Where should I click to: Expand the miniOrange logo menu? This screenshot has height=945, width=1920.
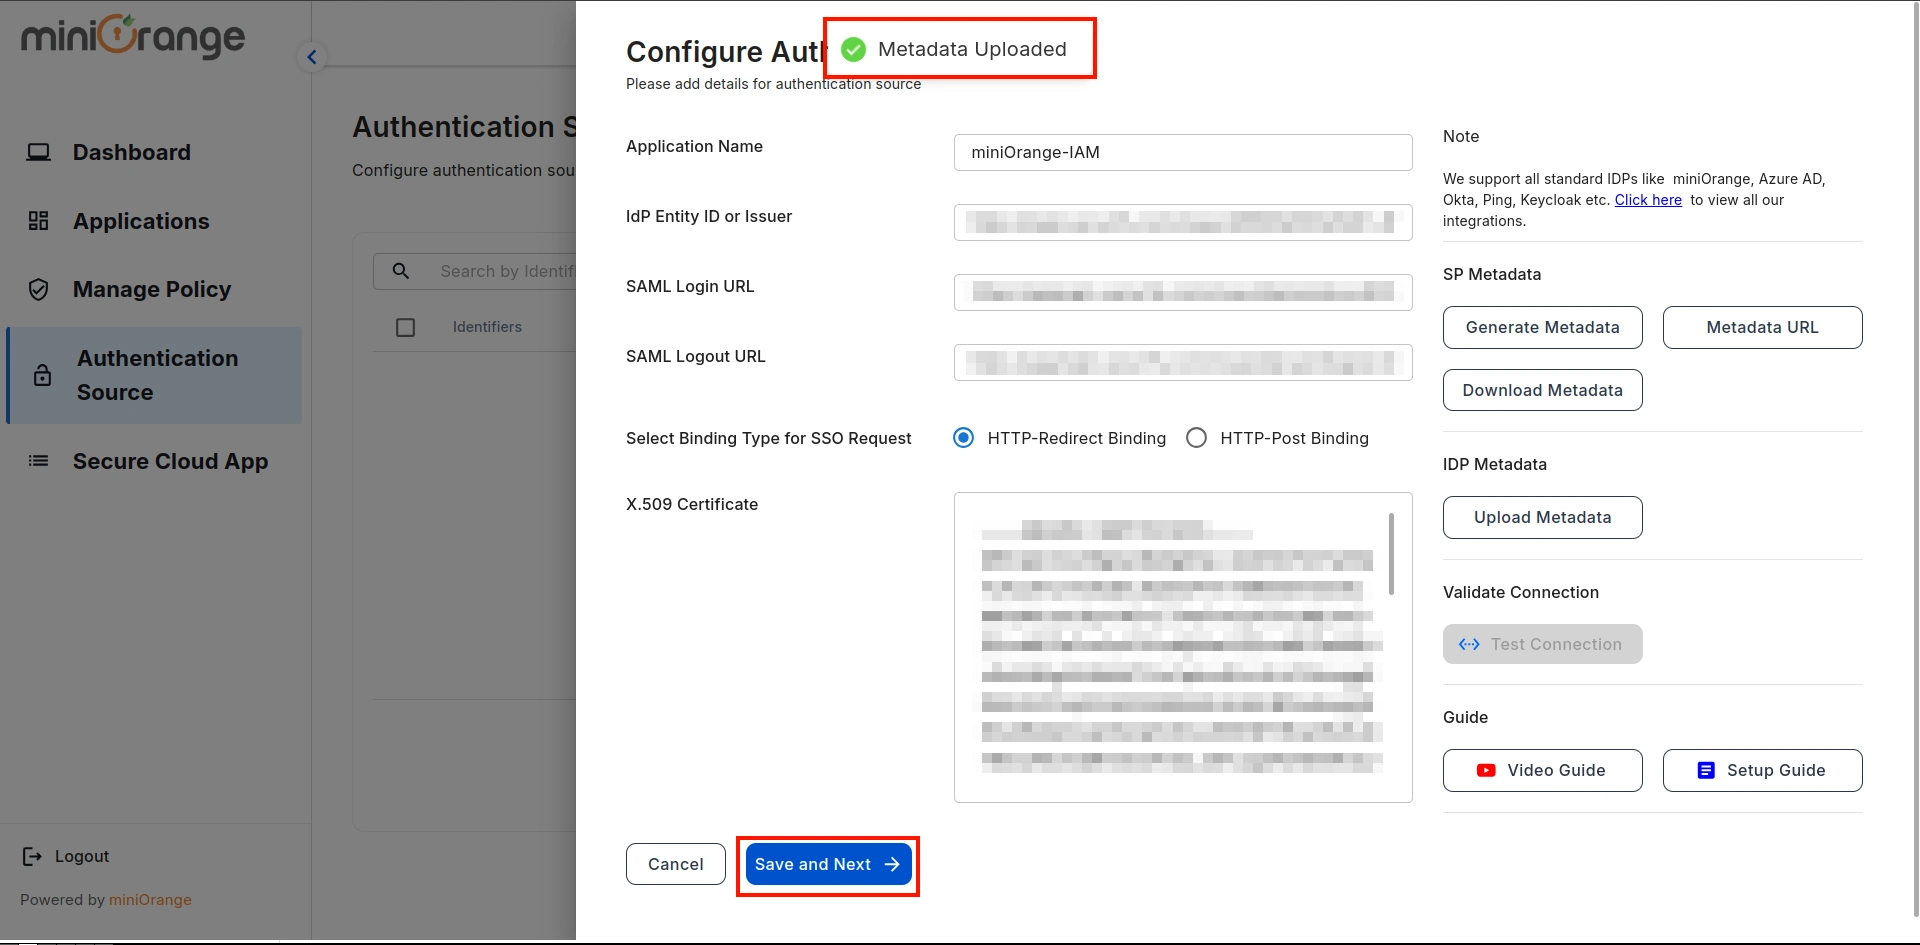click(x=131, y=37)
